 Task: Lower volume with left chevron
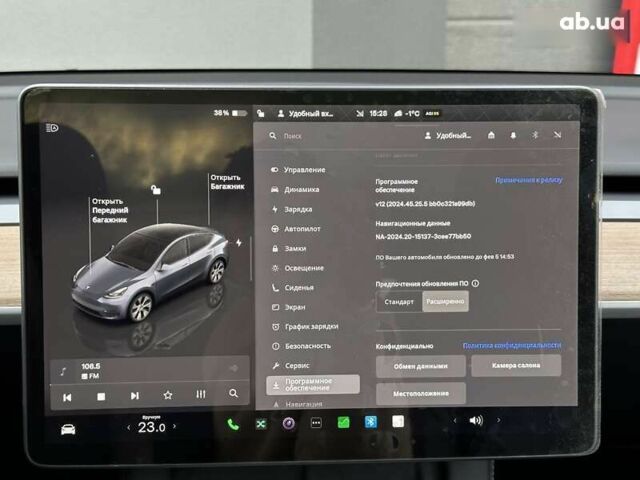[x=455, y=420]
